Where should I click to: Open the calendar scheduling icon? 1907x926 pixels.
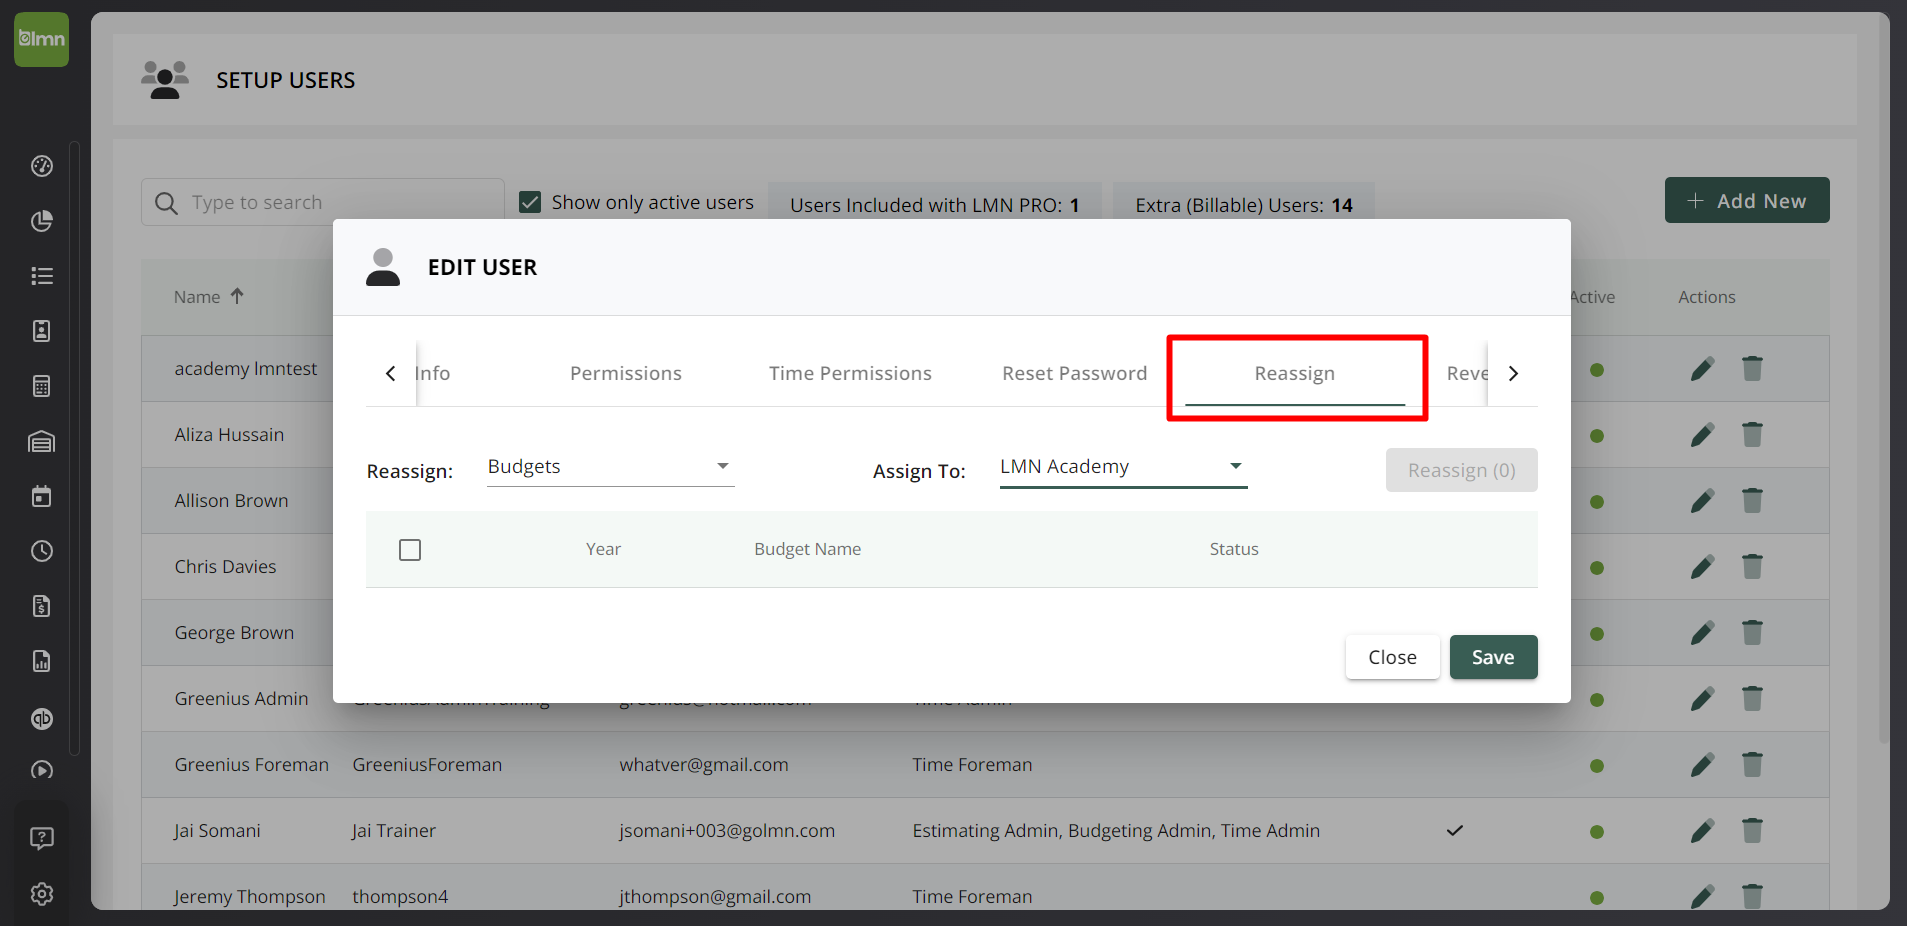click(40, 496)
